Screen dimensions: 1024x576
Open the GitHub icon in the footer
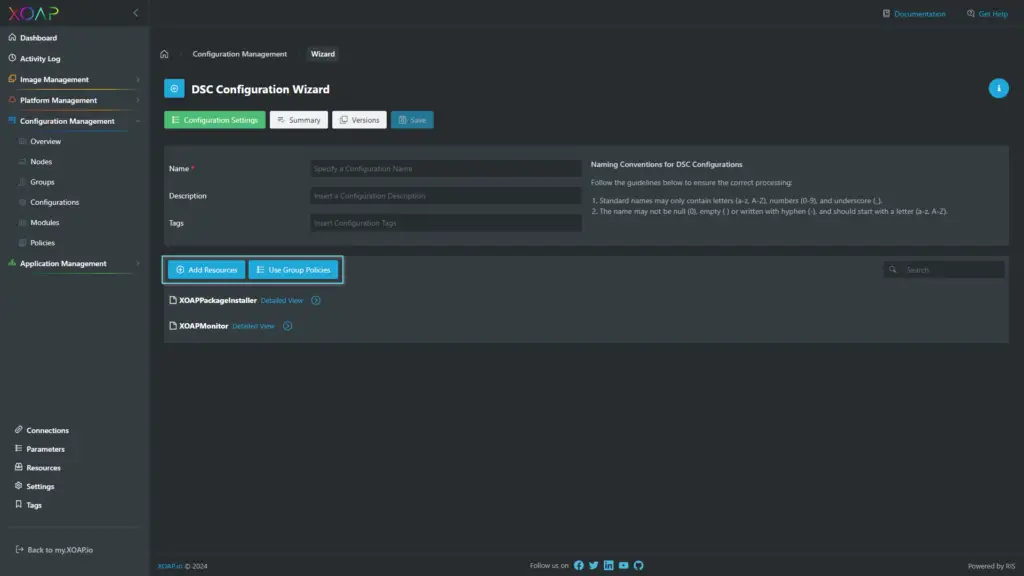[x=639, y=566]
